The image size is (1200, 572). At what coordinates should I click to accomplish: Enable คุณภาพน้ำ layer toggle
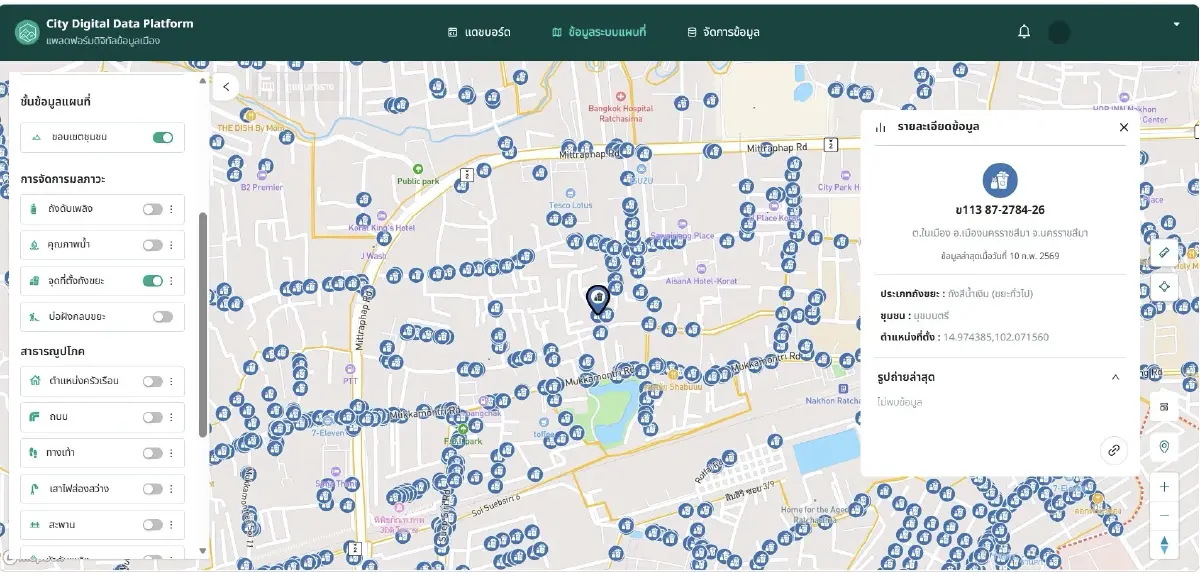point(152,245)
